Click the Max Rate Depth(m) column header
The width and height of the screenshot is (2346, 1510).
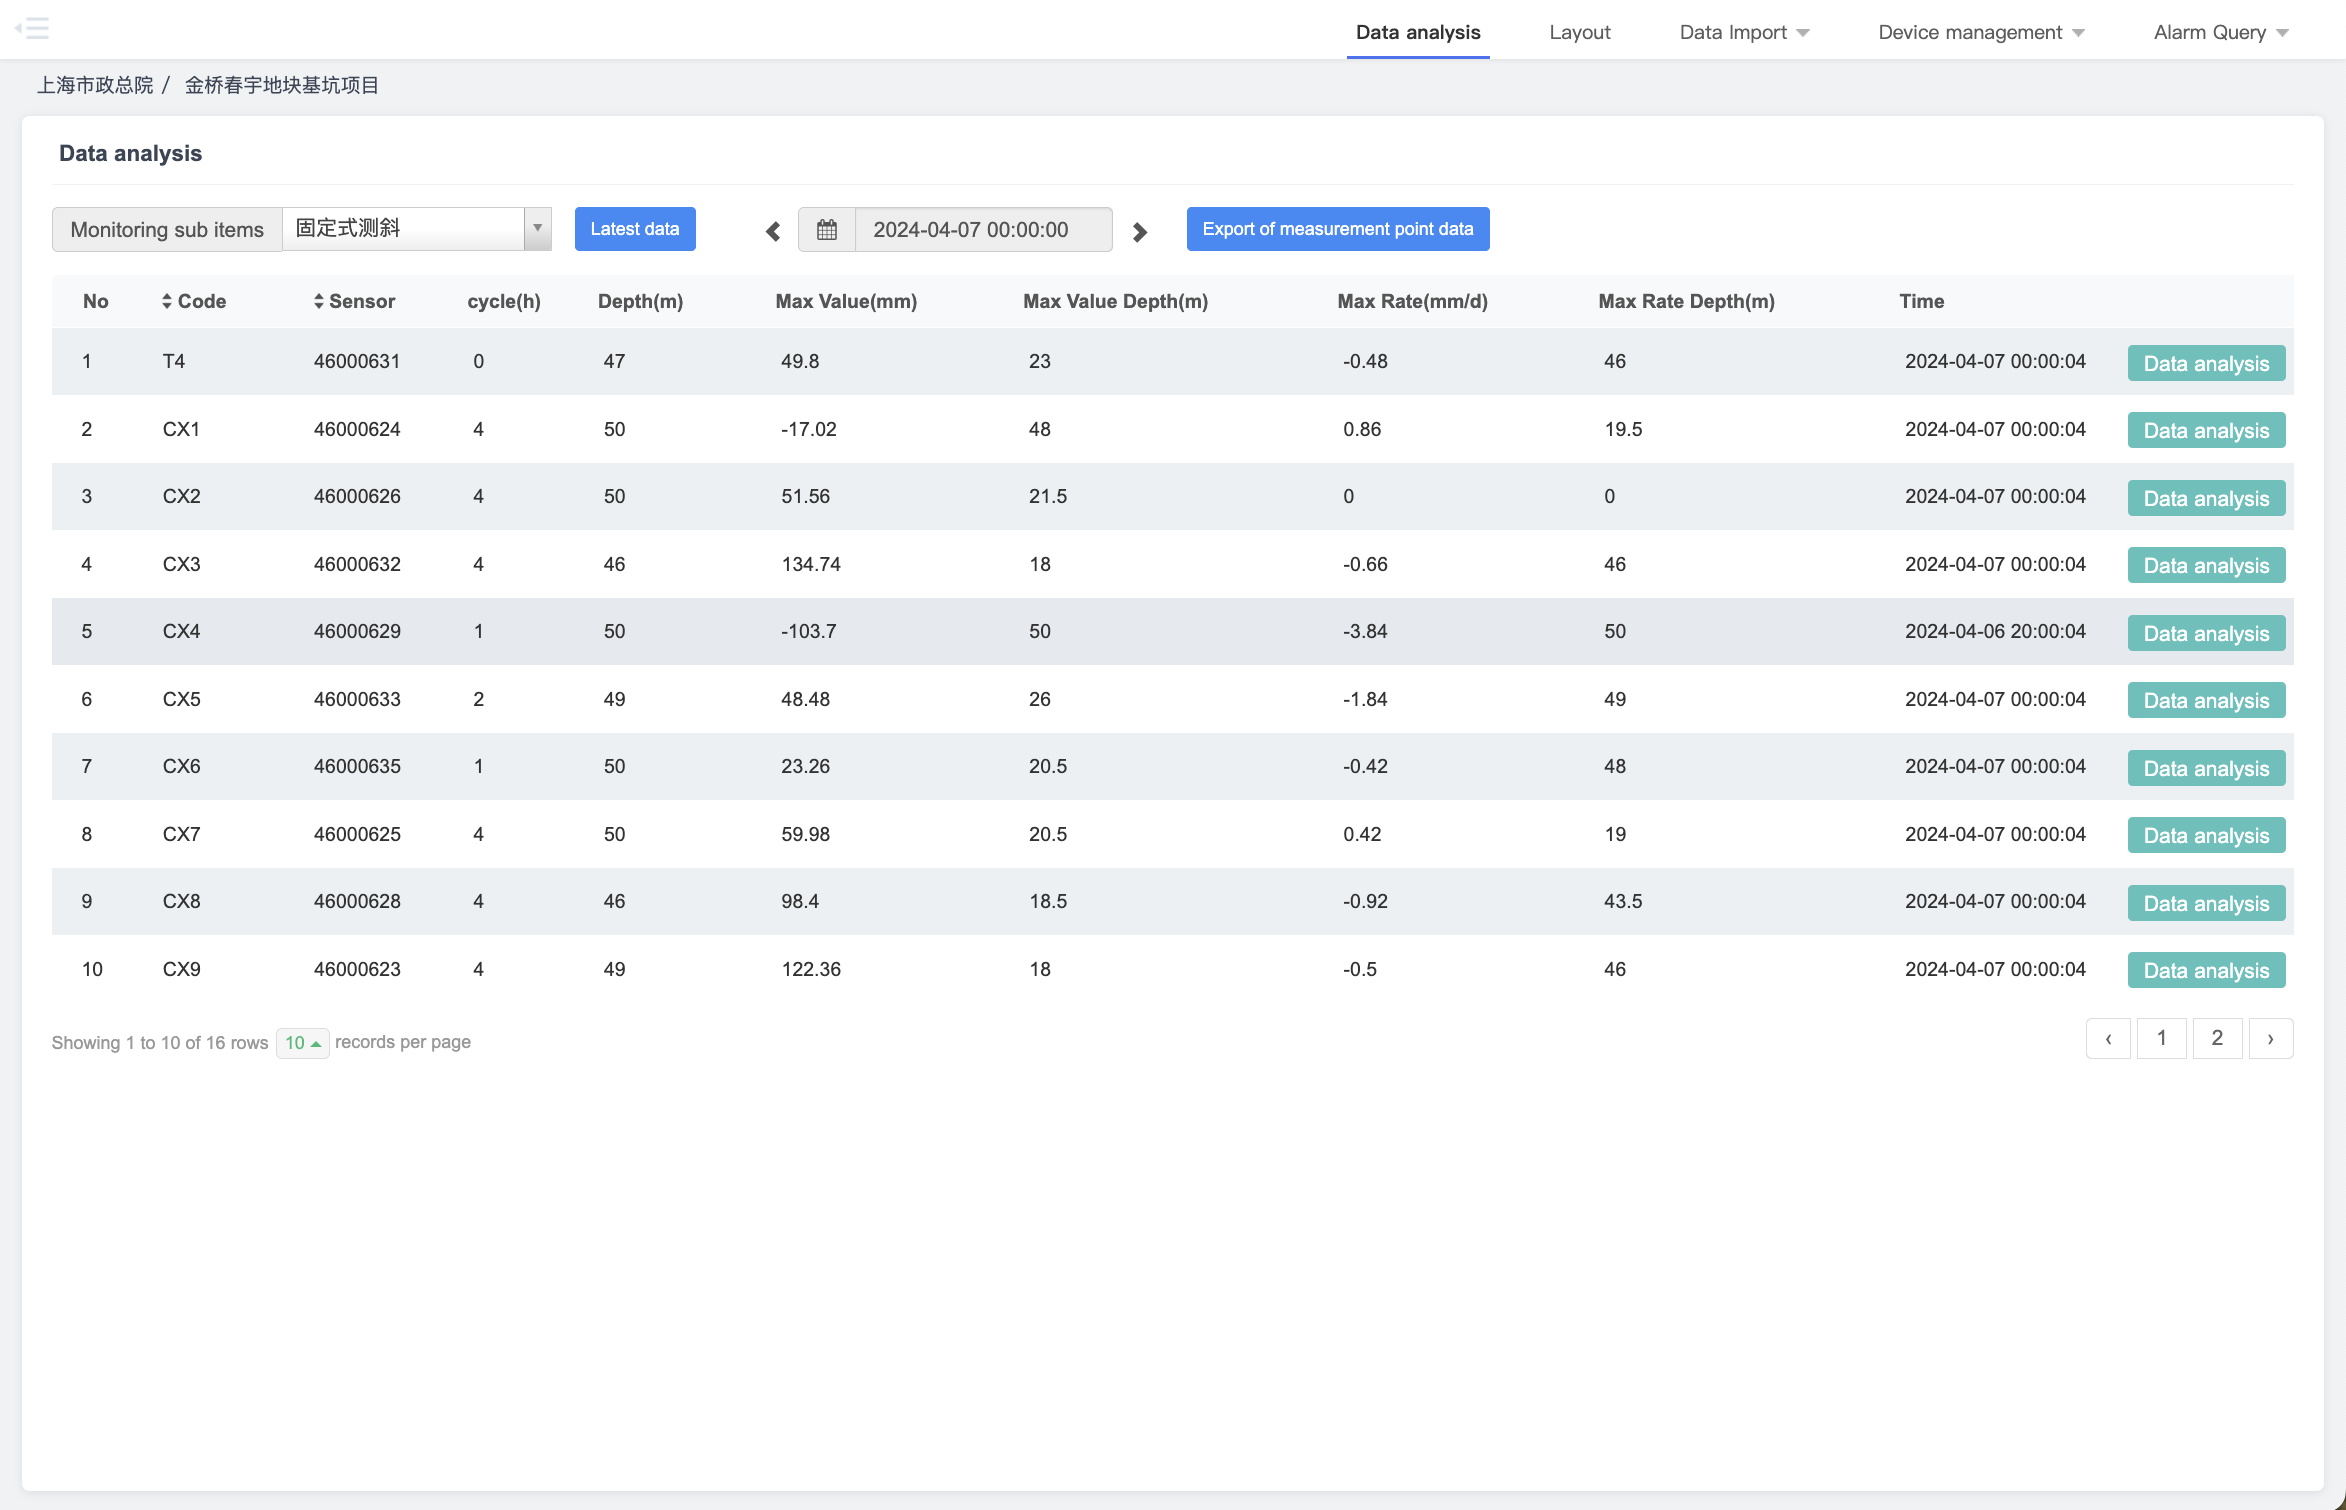1686,301
